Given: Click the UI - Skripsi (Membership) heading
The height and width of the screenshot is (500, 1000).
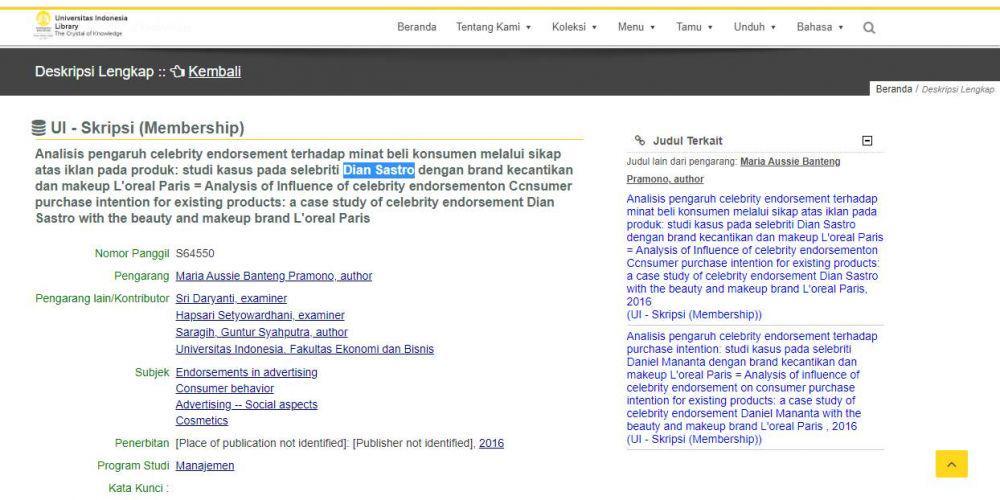Looking at the screenshot, I should 147,128.
